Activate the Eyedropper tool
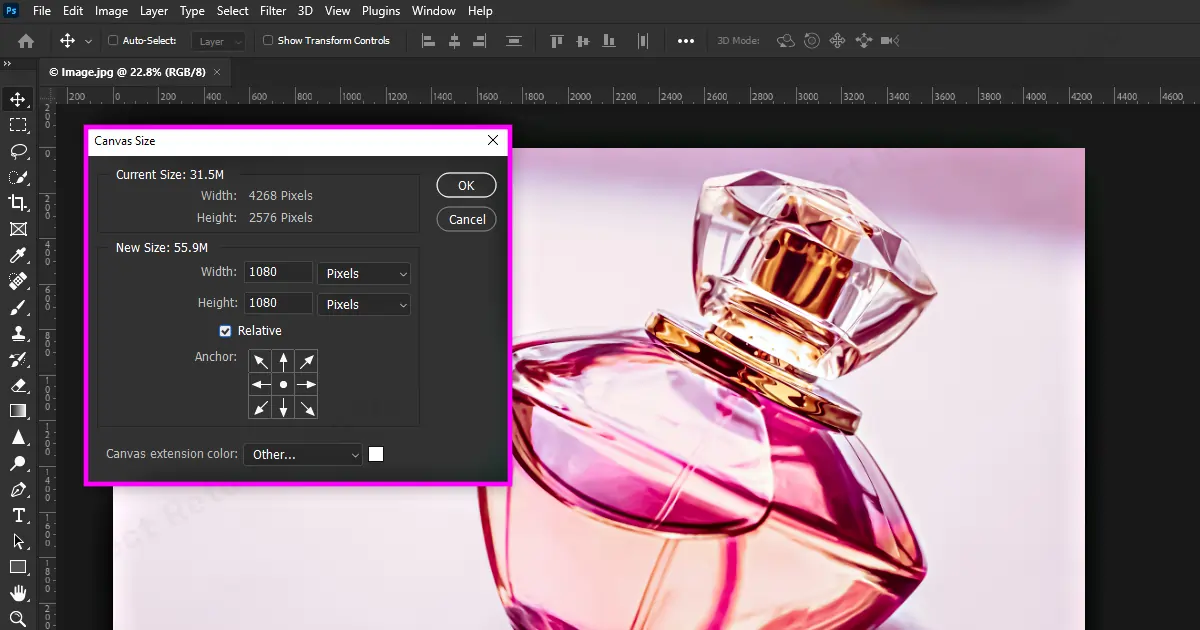The width and height of the screenshot is (1200, 630). (20, 255)
